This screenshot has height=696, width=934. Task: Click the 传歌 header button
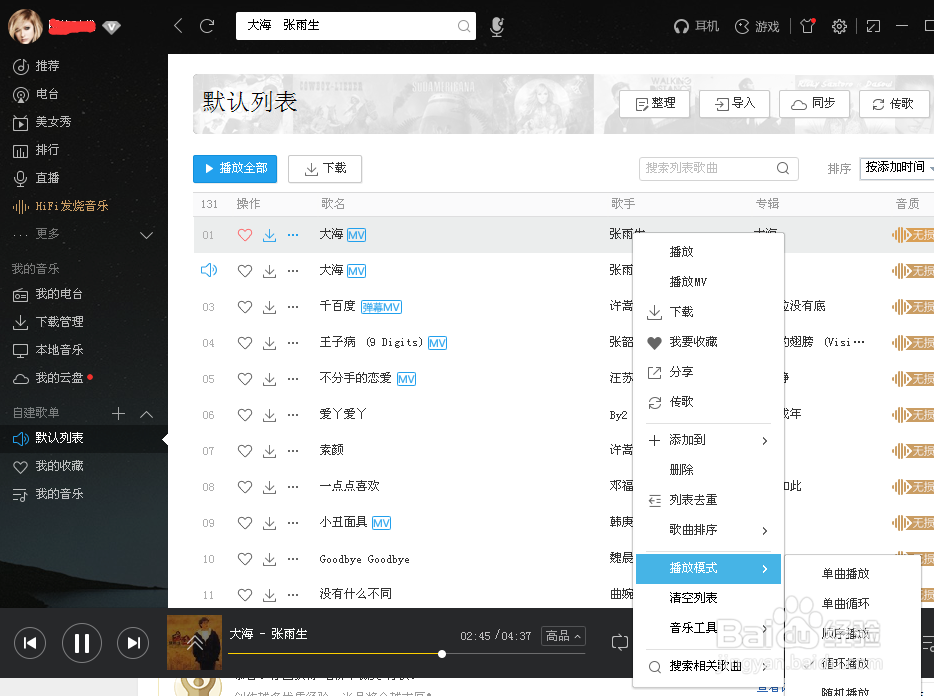click(x=894, y=104)
